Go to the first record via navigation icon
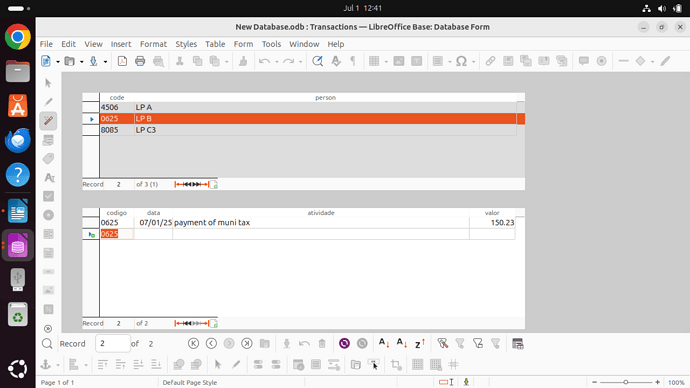Viewport: 690px width, 388px height. click(193, 344)
